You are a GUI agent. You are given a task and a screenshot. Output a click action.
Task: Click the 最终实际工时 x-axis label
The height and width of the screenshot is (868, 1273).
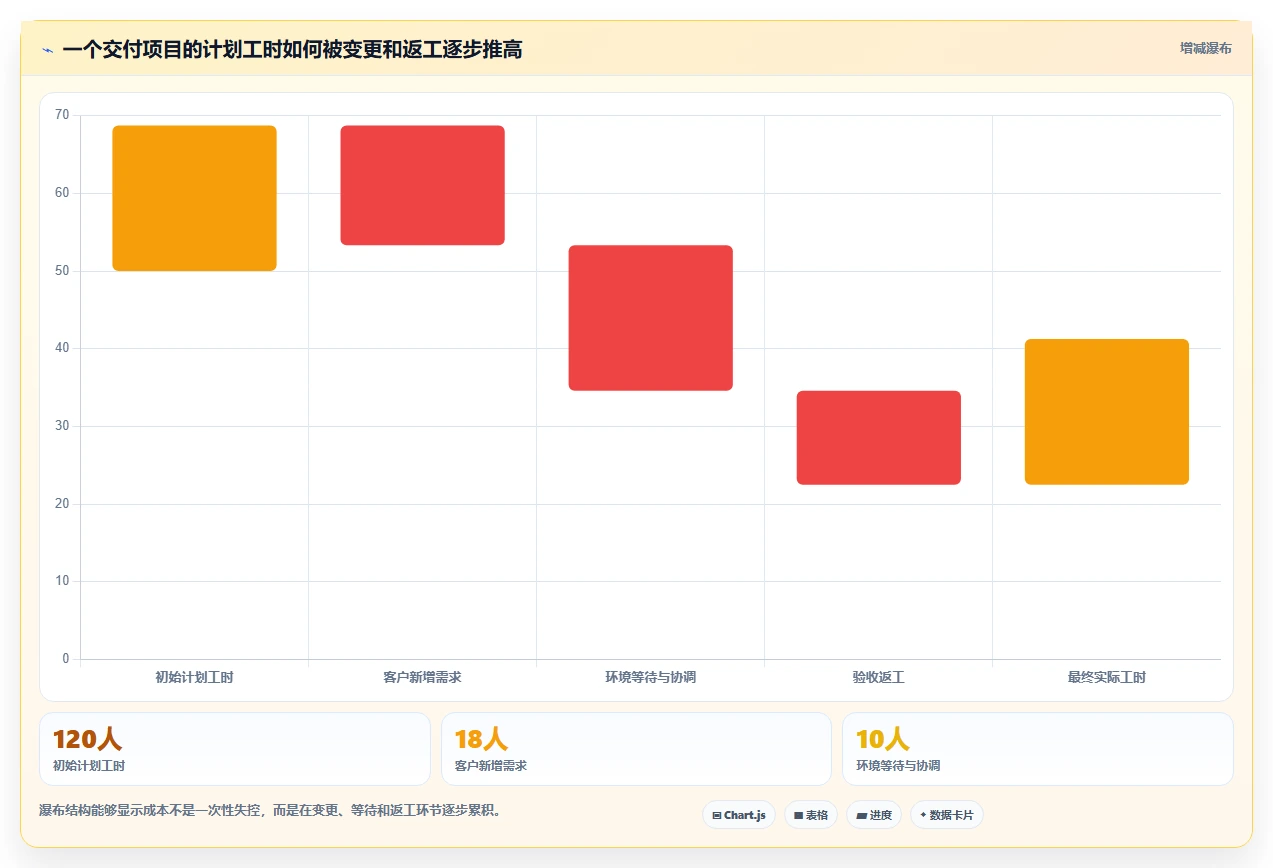(x=1106, y=677)
